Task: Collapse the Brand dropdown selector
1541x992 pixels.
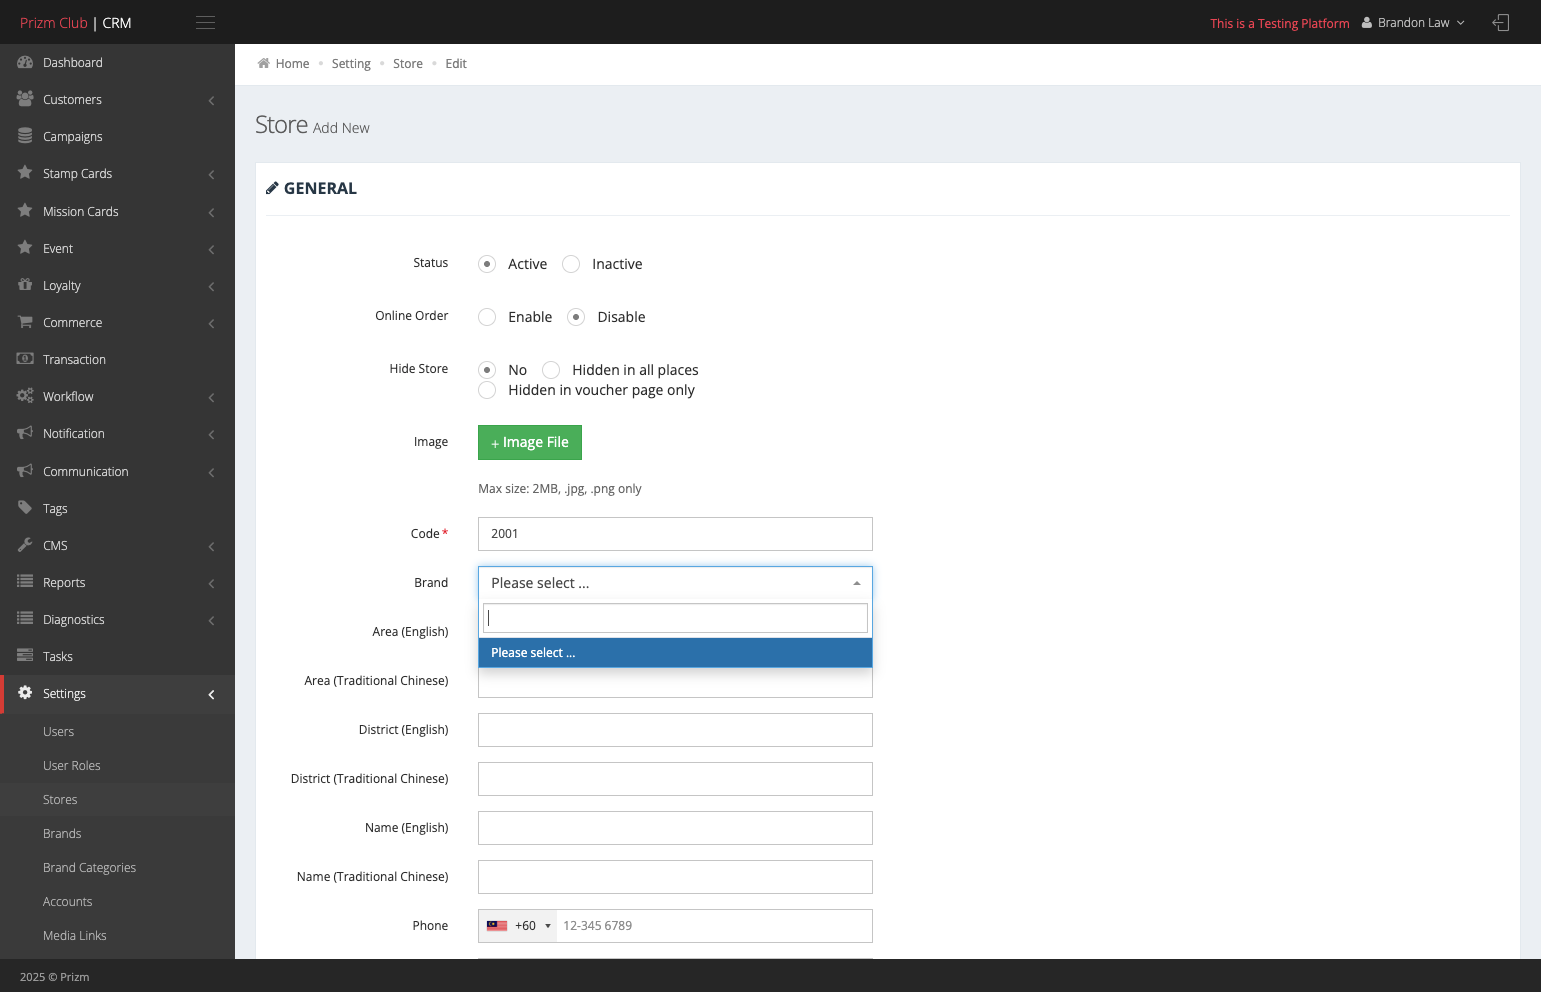Action: point(675,583)
